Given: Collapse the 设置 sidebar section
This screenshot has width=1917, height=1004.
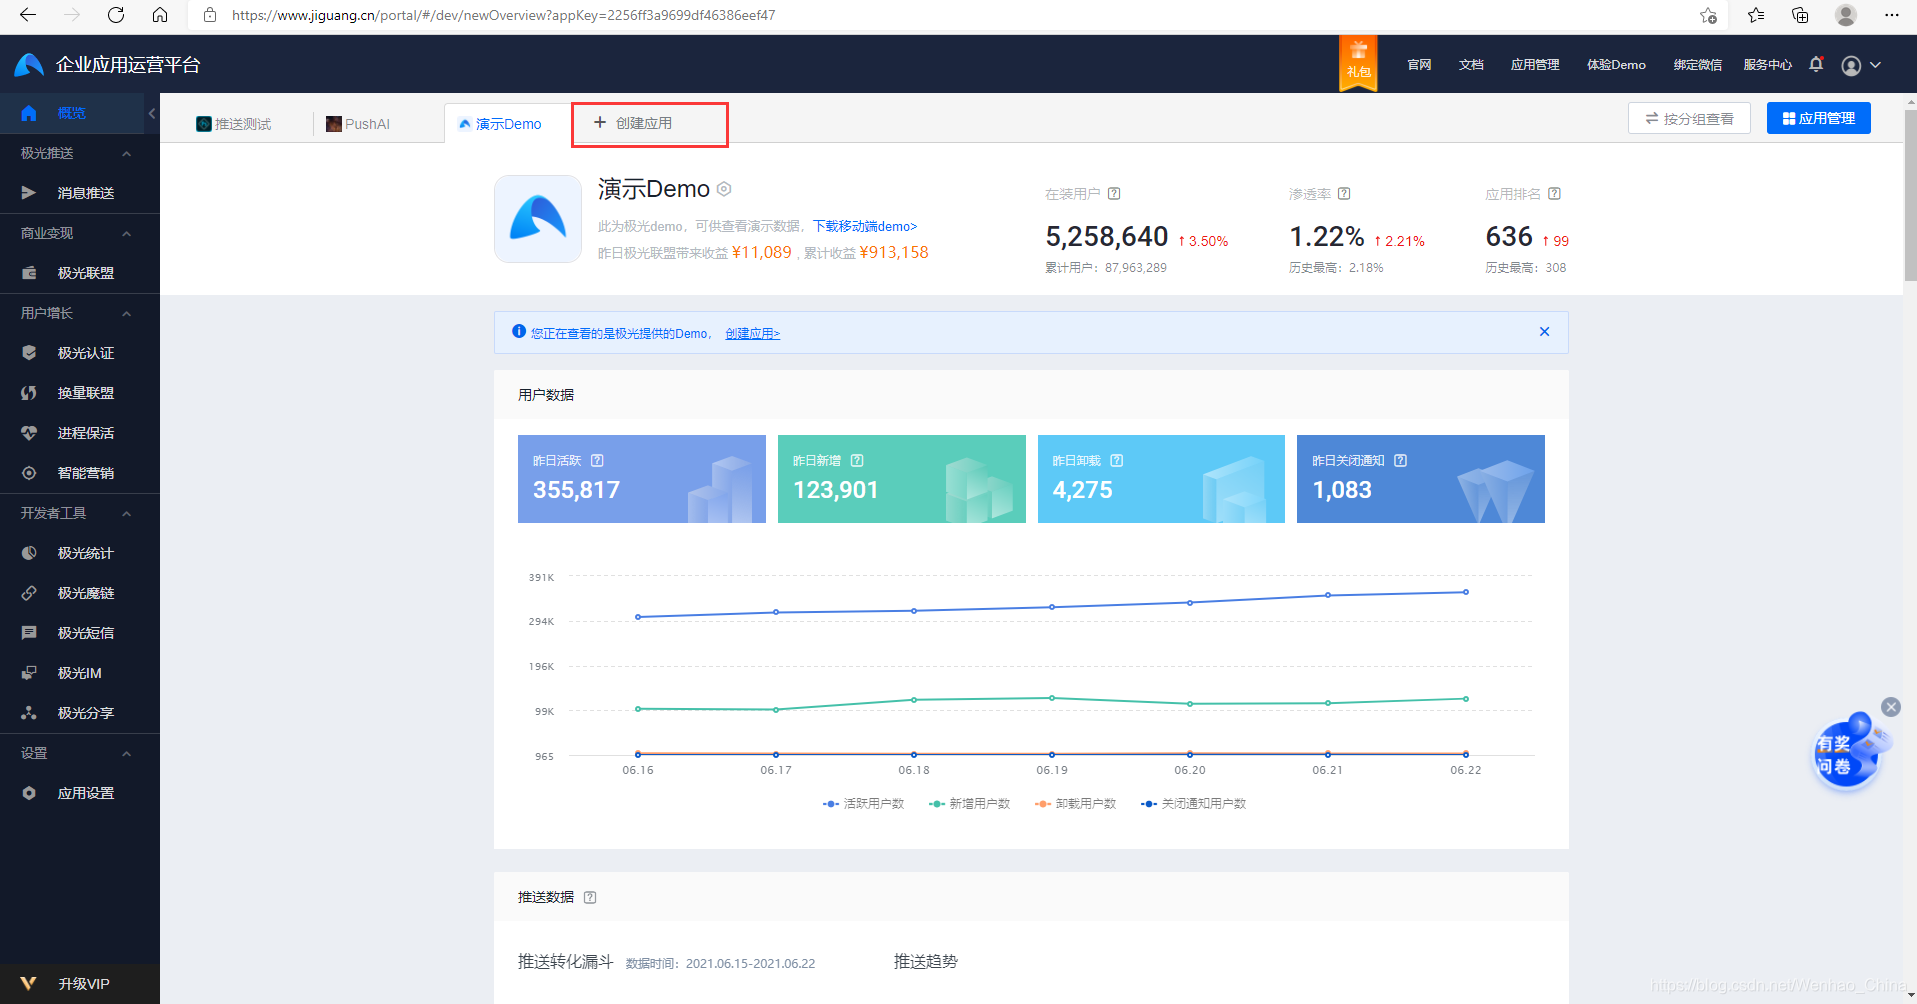Looking at the screenshot, I should pos(127,753).
